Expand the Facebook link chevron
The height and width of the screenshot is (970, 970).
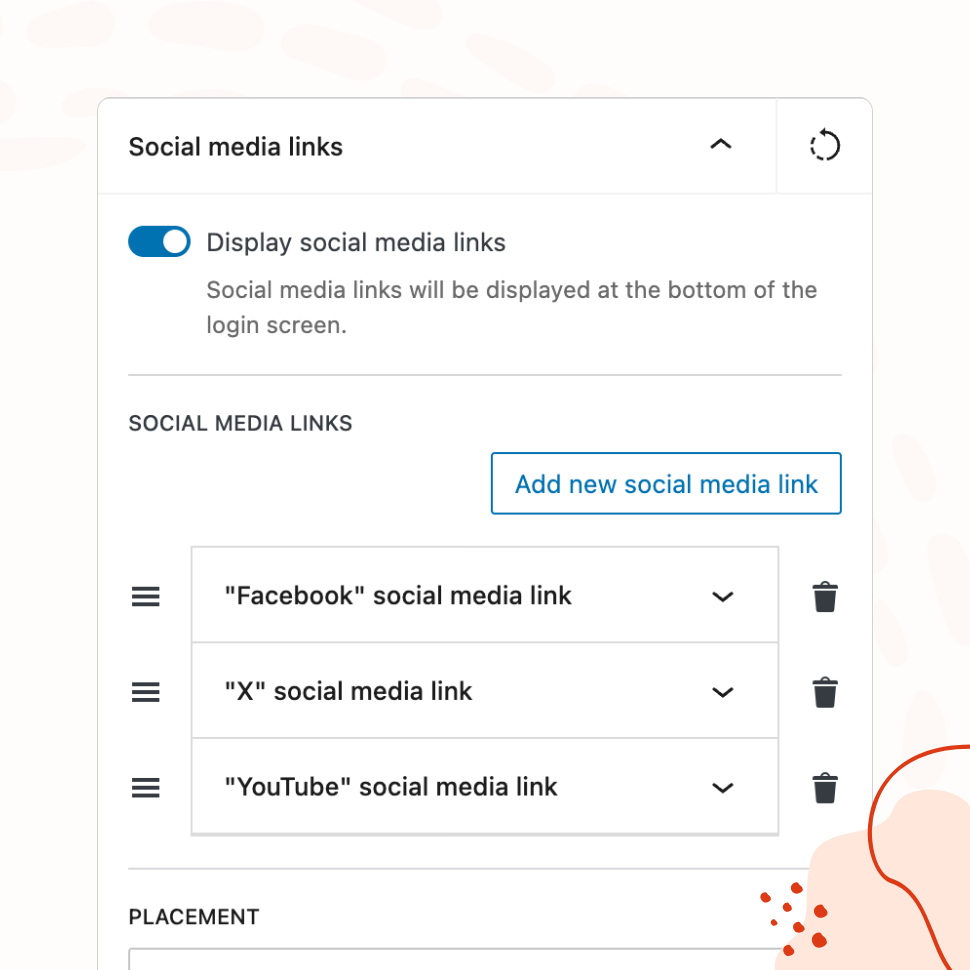click(x=722, y=597)
